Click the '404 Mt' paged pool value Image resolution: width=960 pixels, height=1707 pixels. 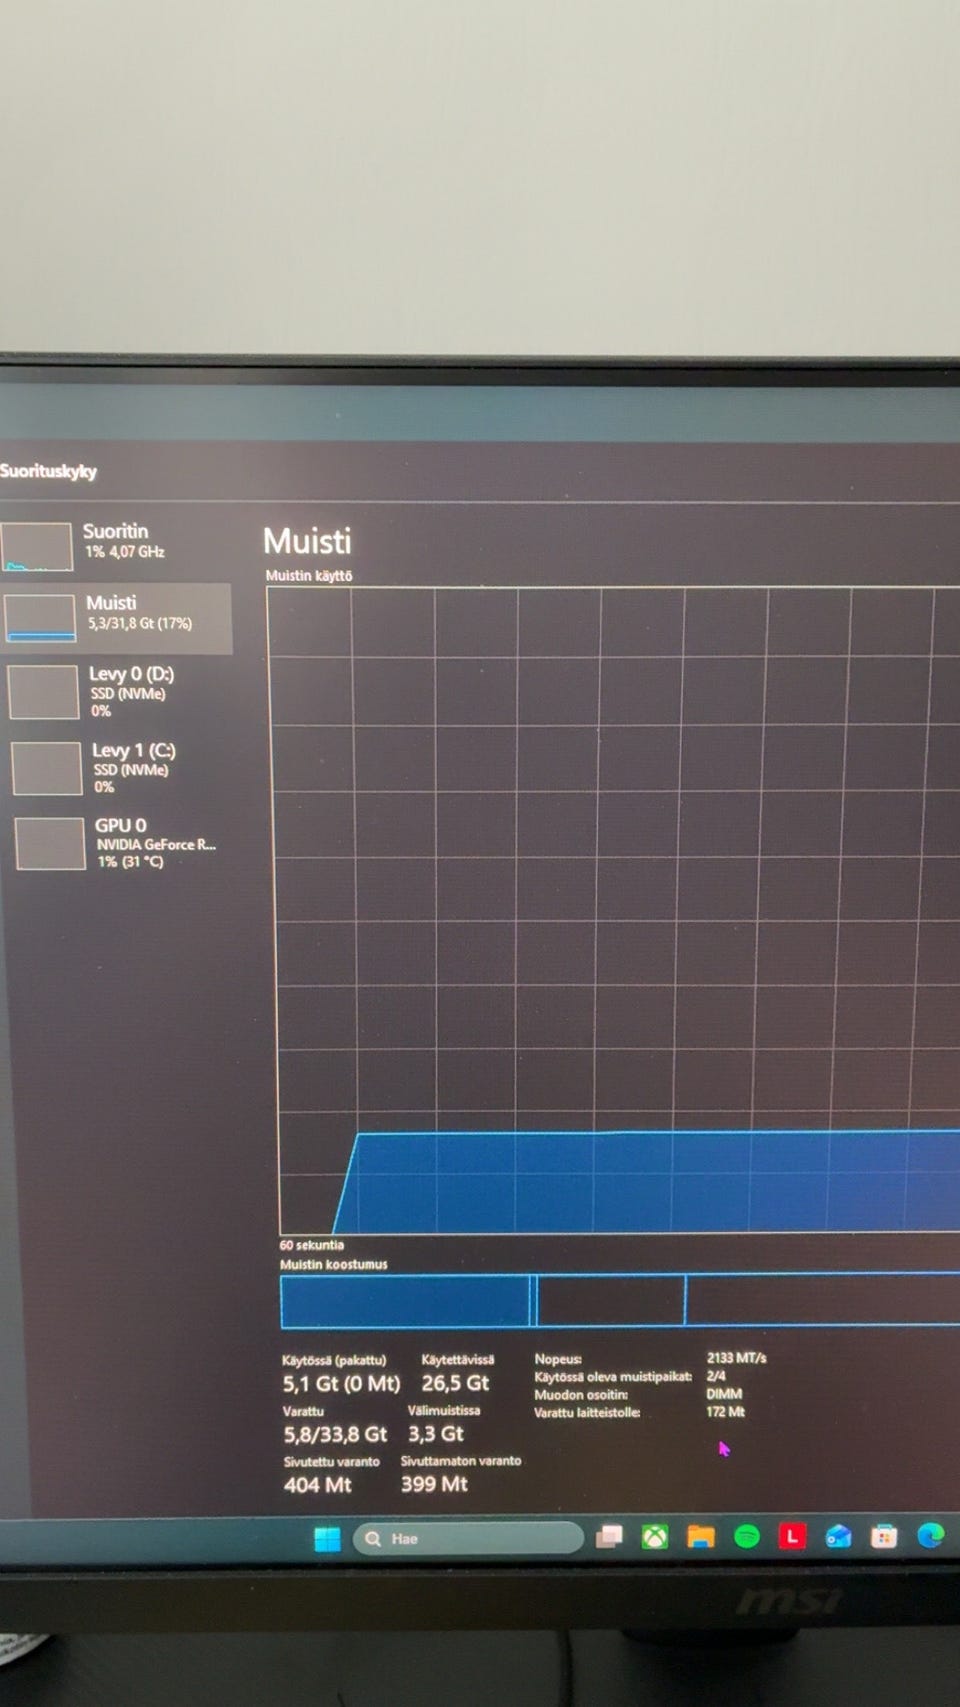[x=317, y=1486]
